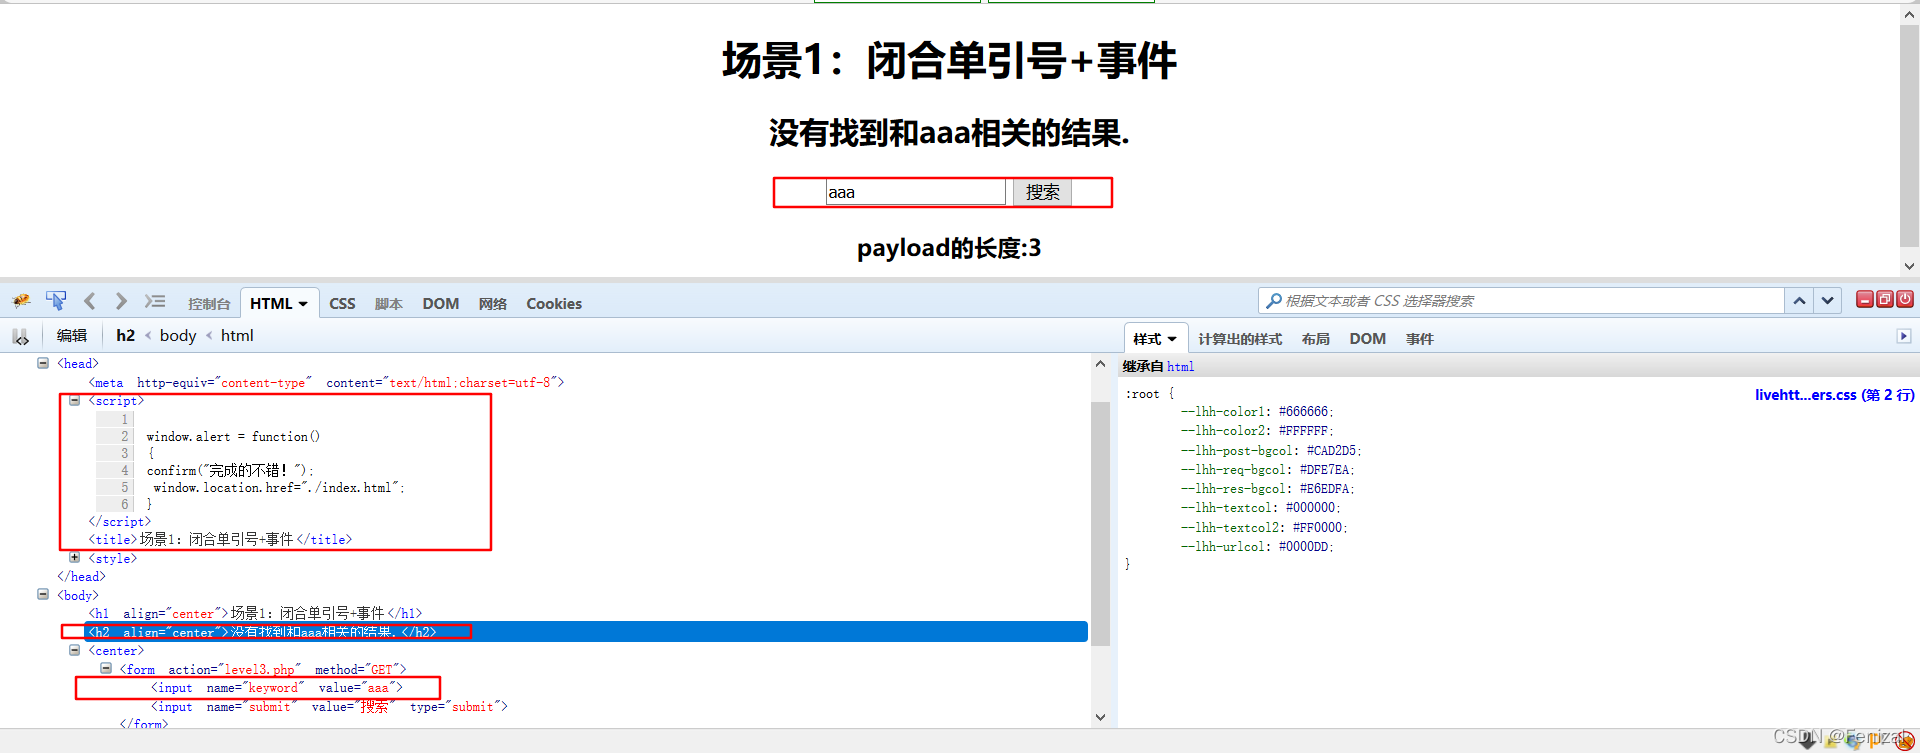This screenshot has width=1920, height=753.
Task: Select the <meta http-equiv> row
Action: pos(326,382)
